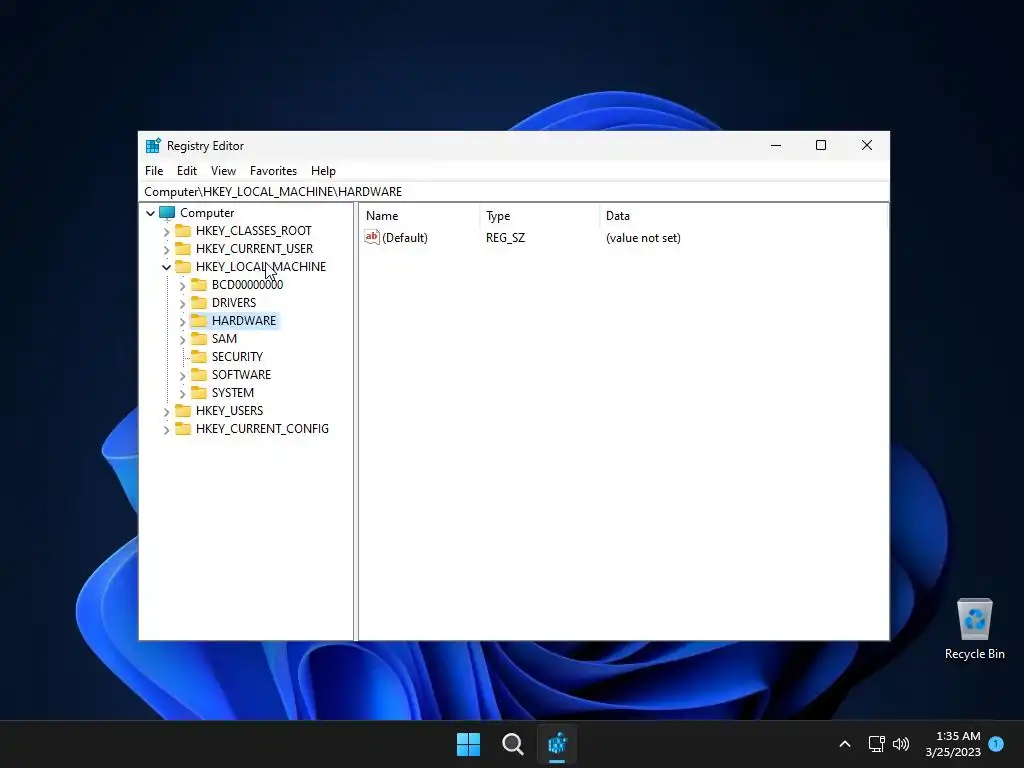The image size is (1024, 768).
Task: Open the volume tray icon
Action: click(901, 744)
